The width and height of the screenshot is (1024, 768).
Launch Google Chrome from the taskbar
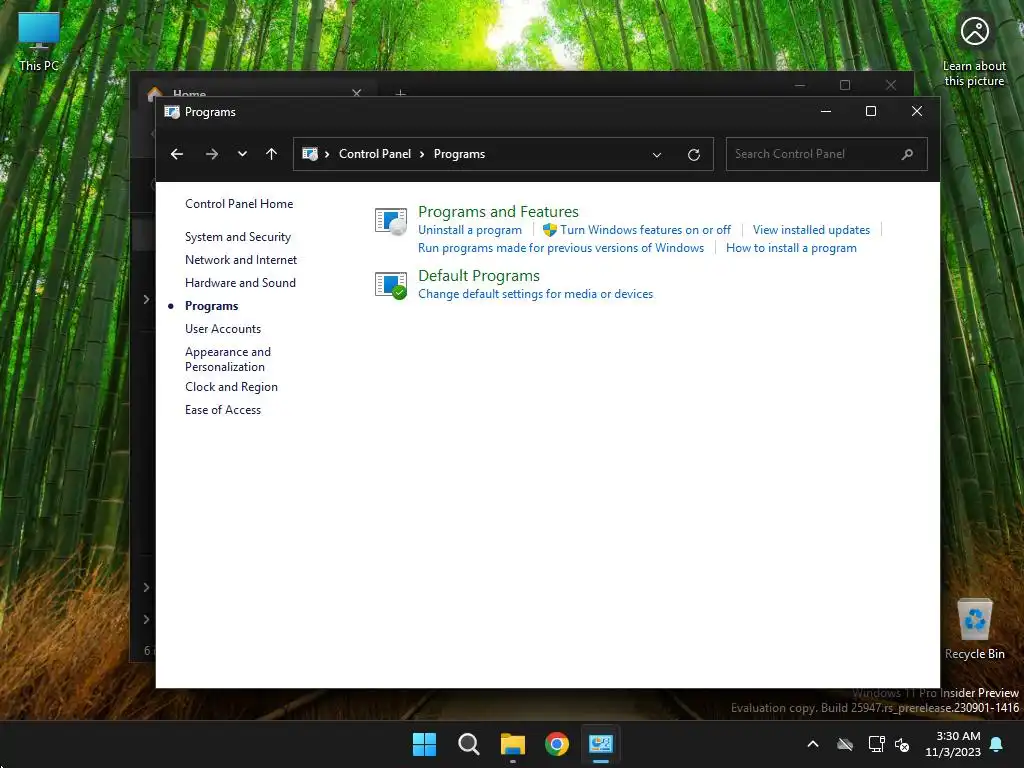(x=557, y=744)
